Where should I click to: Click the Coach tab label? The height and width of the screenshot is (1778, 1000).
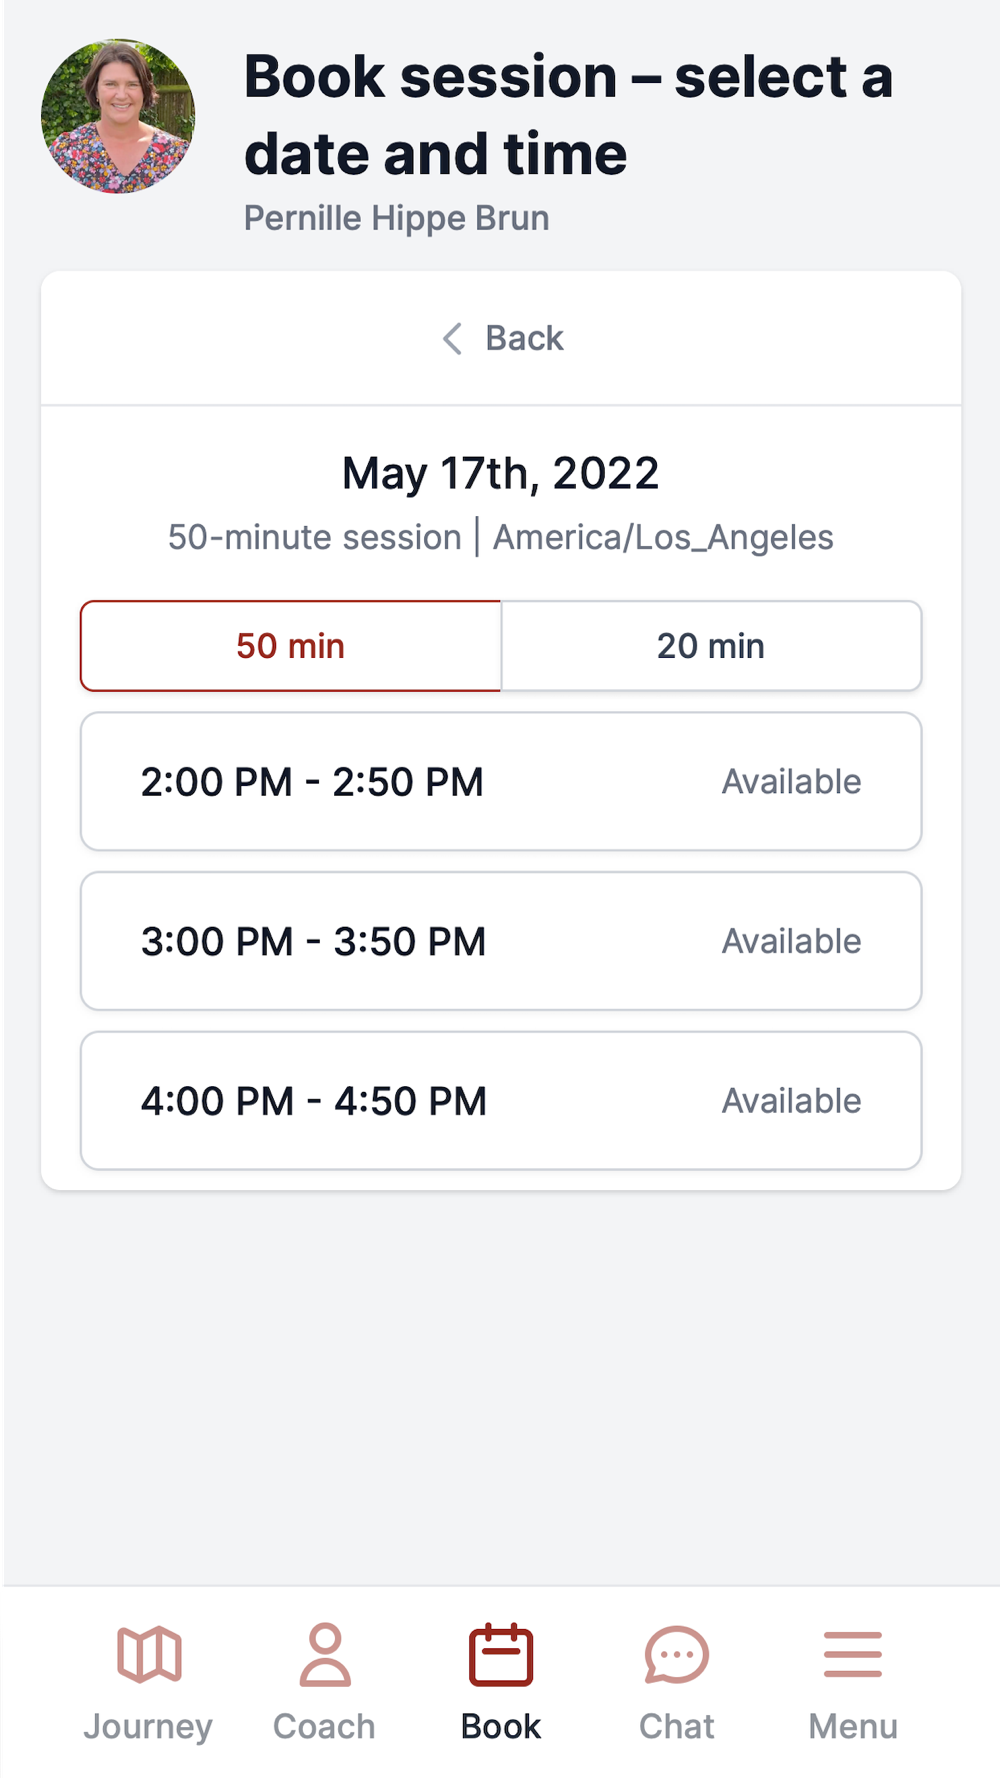(324, 1727)
